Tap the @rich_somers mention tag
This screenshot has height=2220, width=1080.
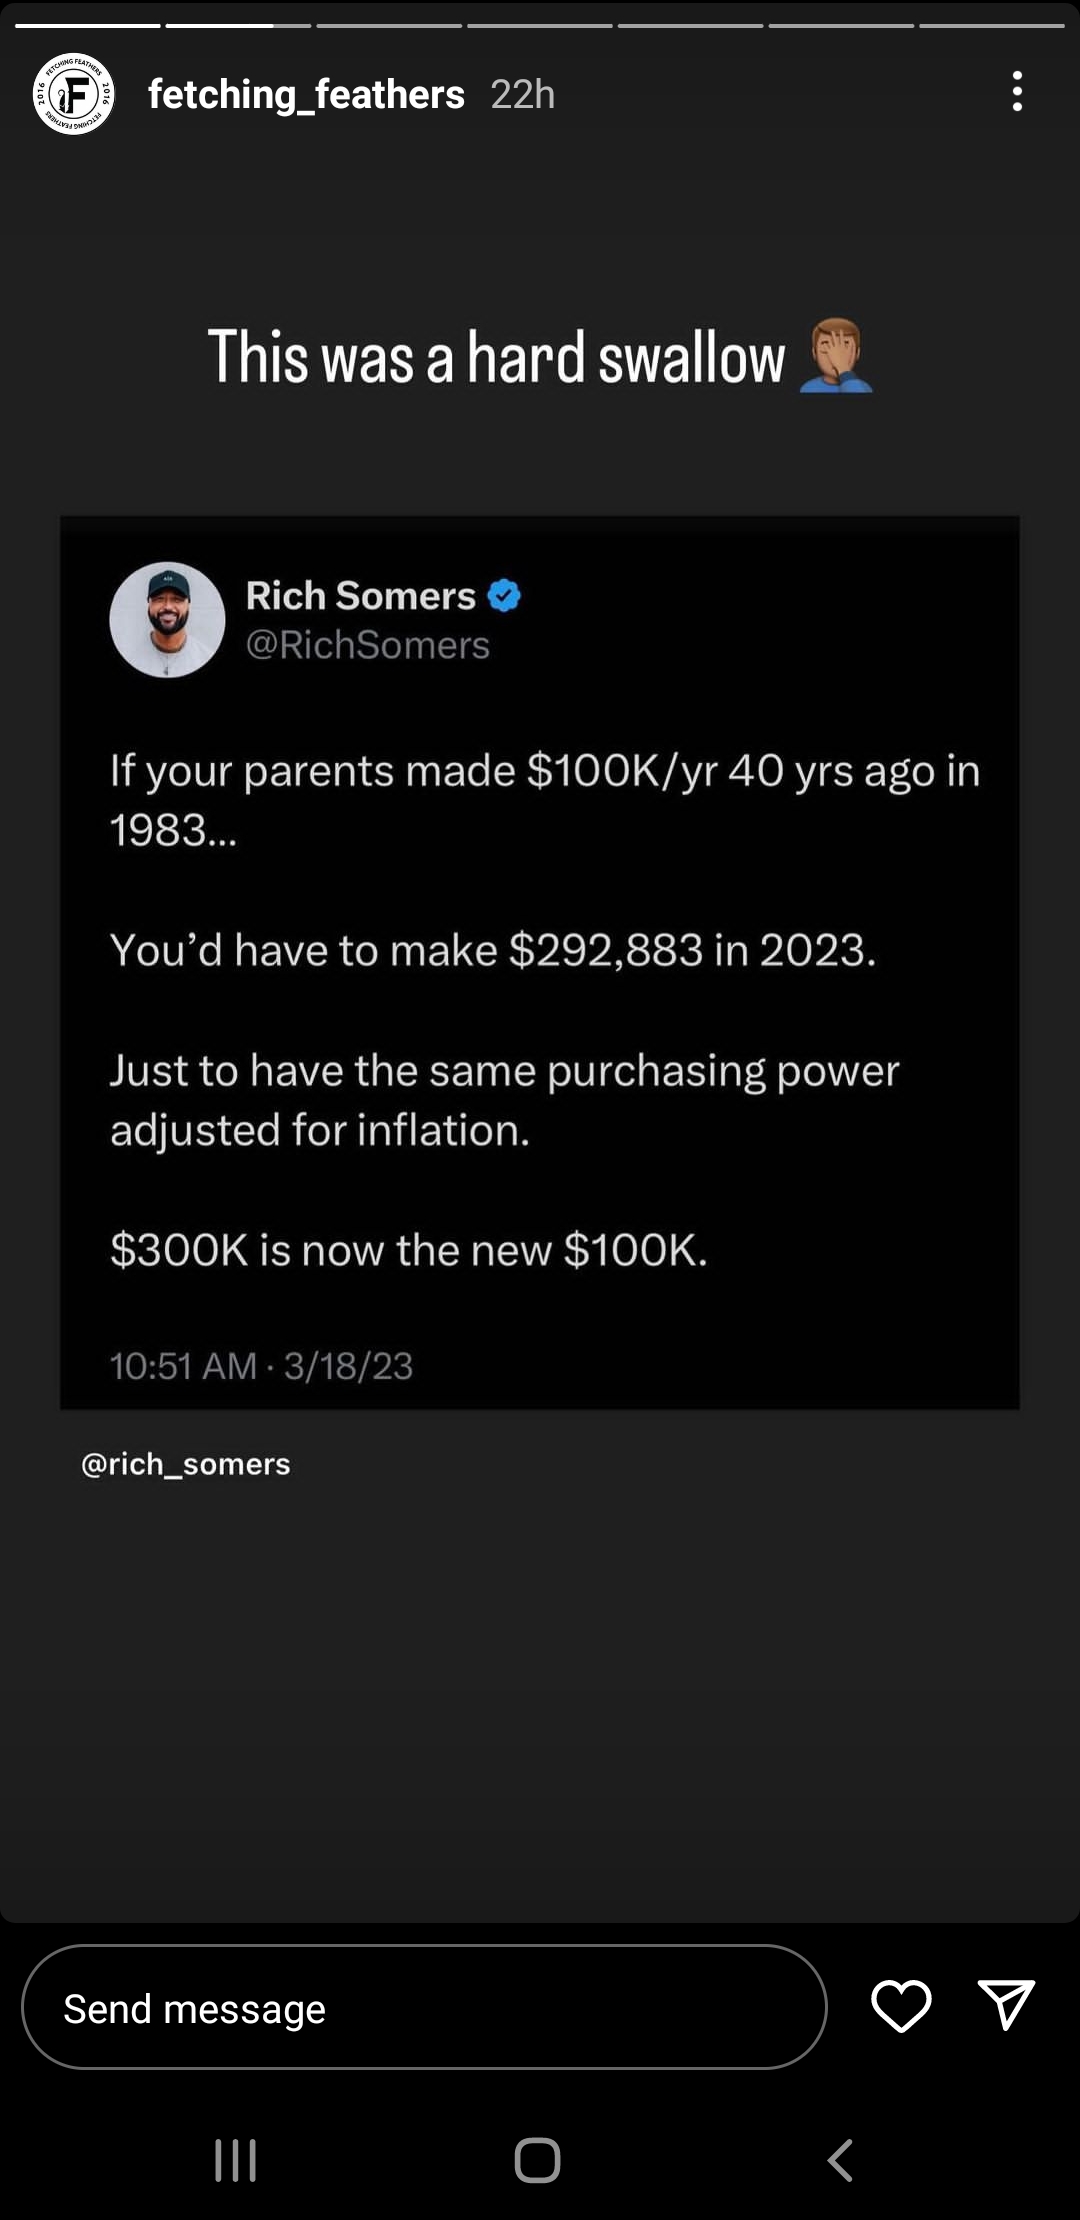coord(186,1464)
